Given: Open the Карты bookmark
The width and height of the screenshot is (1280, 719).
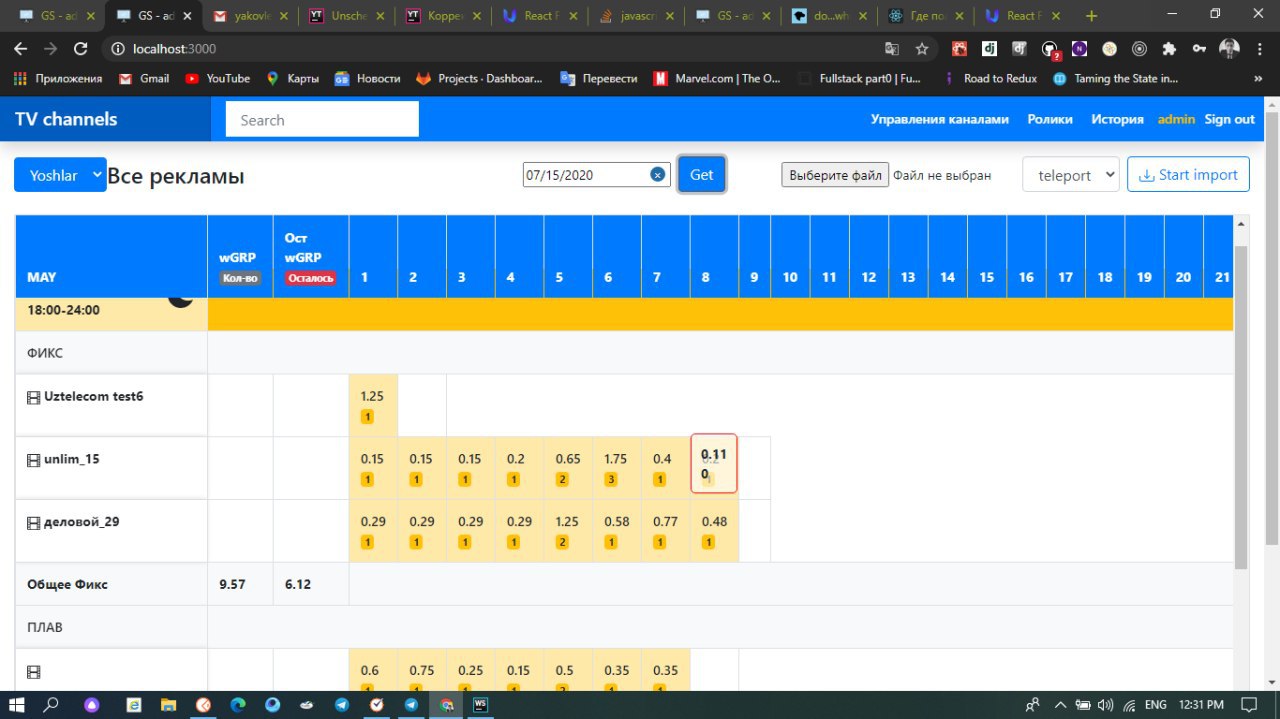Looking at the screenshot, I should pyautogui.click(x=292, y=78).
